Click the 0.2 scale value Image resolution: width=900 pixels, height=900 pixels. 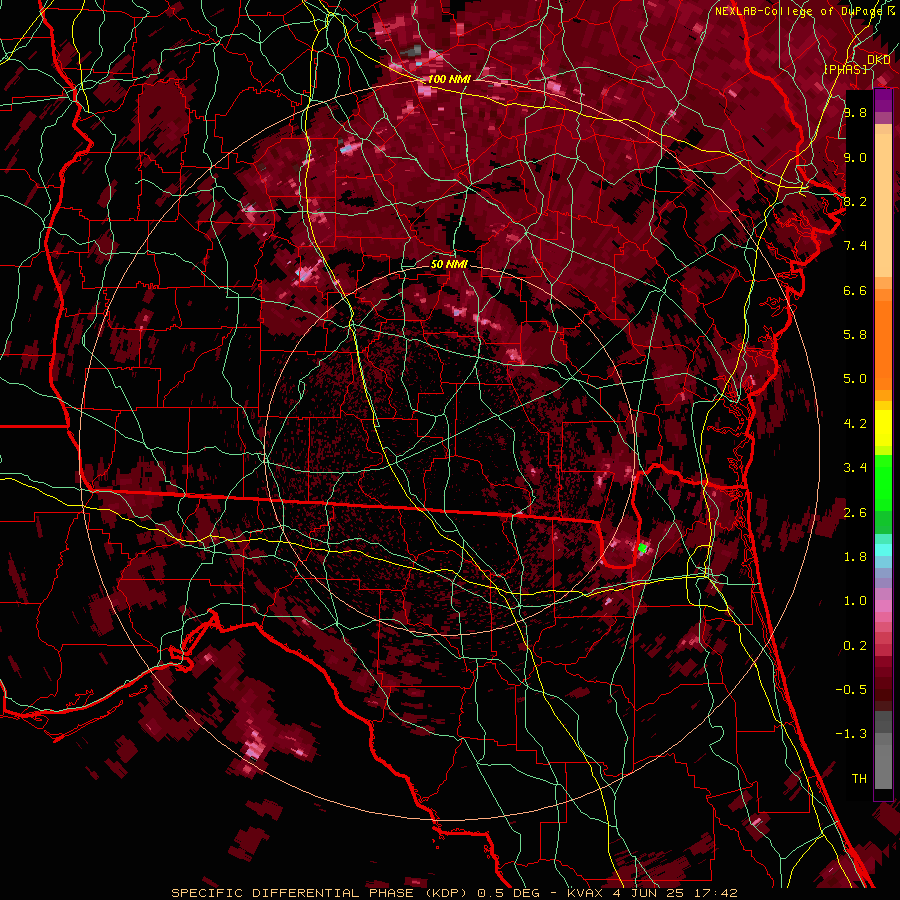tap(855, 646)
